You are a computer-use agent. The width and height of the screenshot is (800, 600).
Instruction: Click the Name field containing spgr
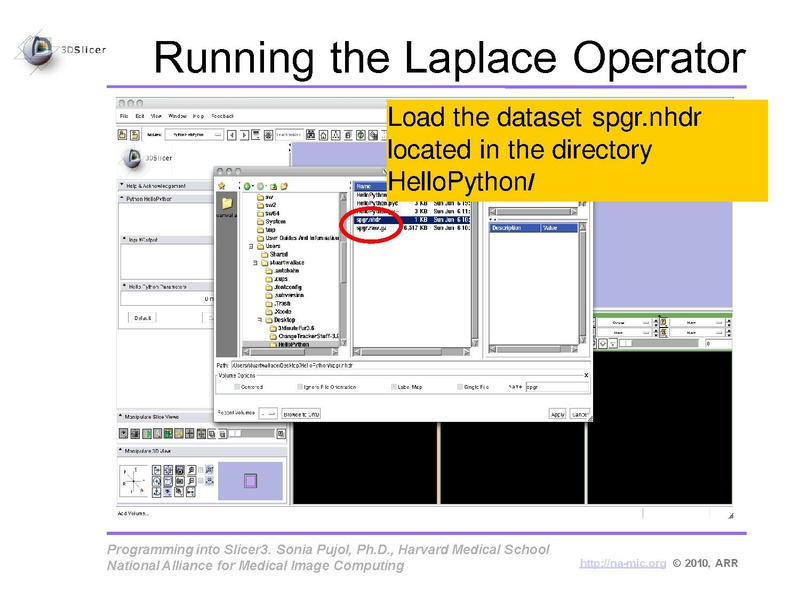pyautogui.click(x=557, y=387)
